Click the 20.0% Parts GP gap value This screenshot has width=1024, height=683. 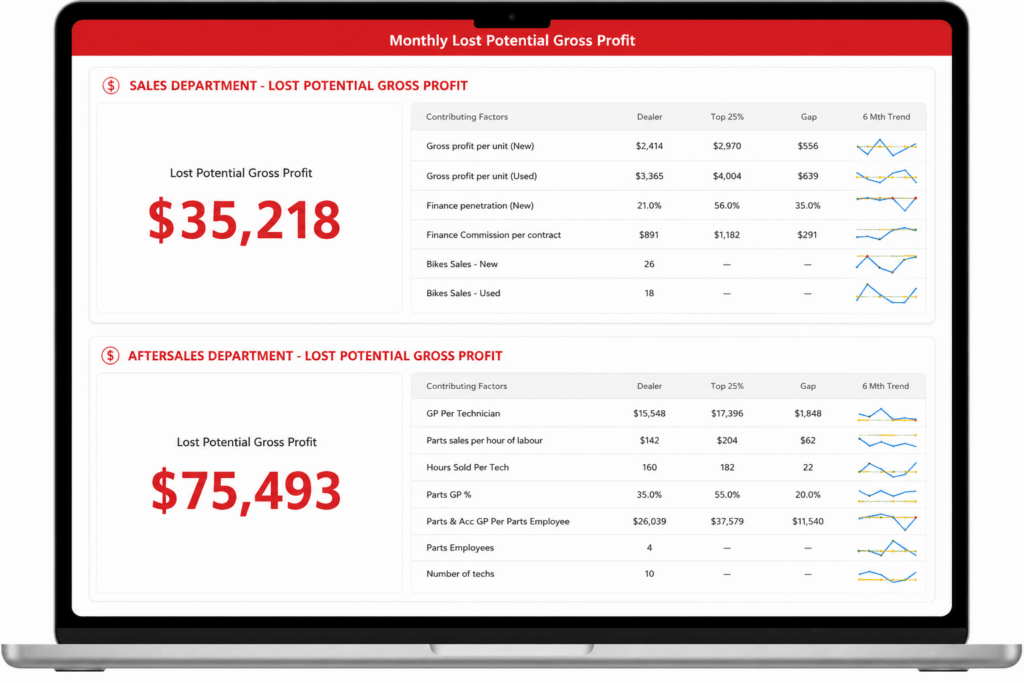pos(808,494)
